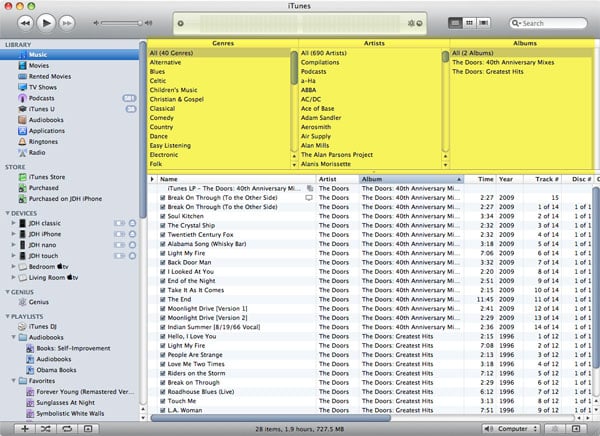The height and width of the screenshot is (436, 600).
Task: Click the Genius atom button bottom right
Action: [555, 429]
